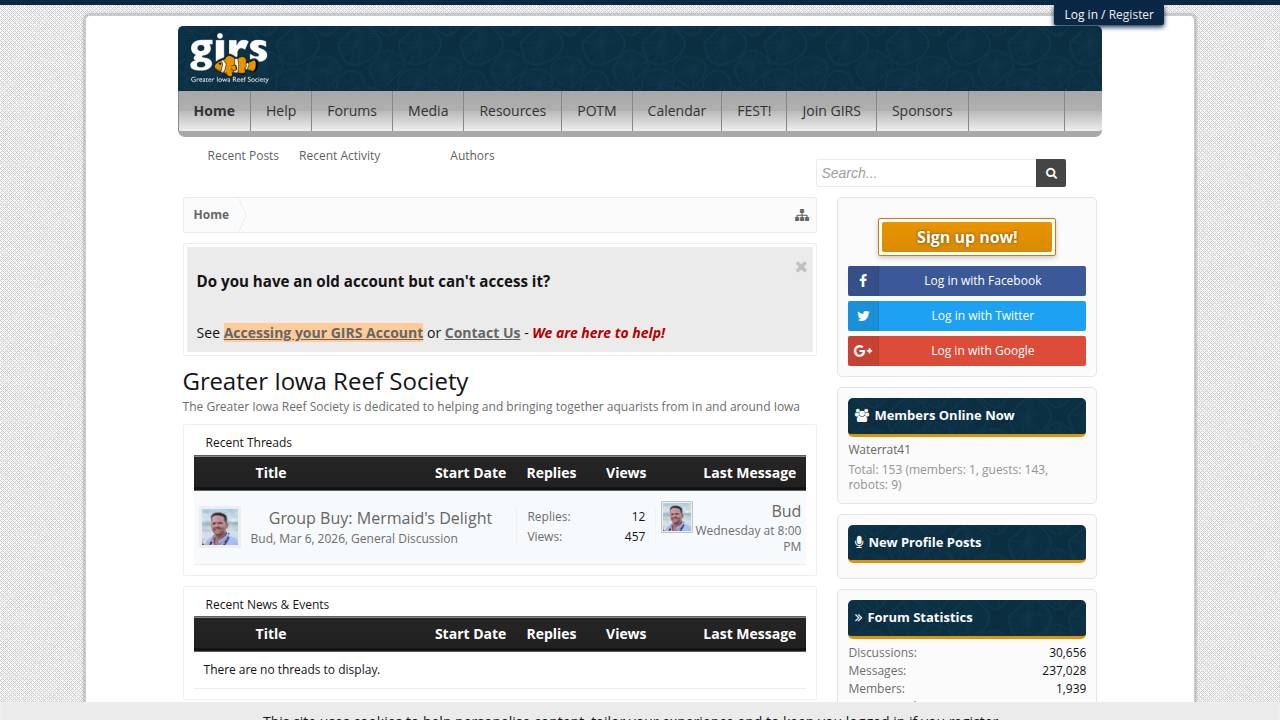Dismiss the old account notice with the X
The height and width of the screenshot is (720, 1280).
click(800, 266)
